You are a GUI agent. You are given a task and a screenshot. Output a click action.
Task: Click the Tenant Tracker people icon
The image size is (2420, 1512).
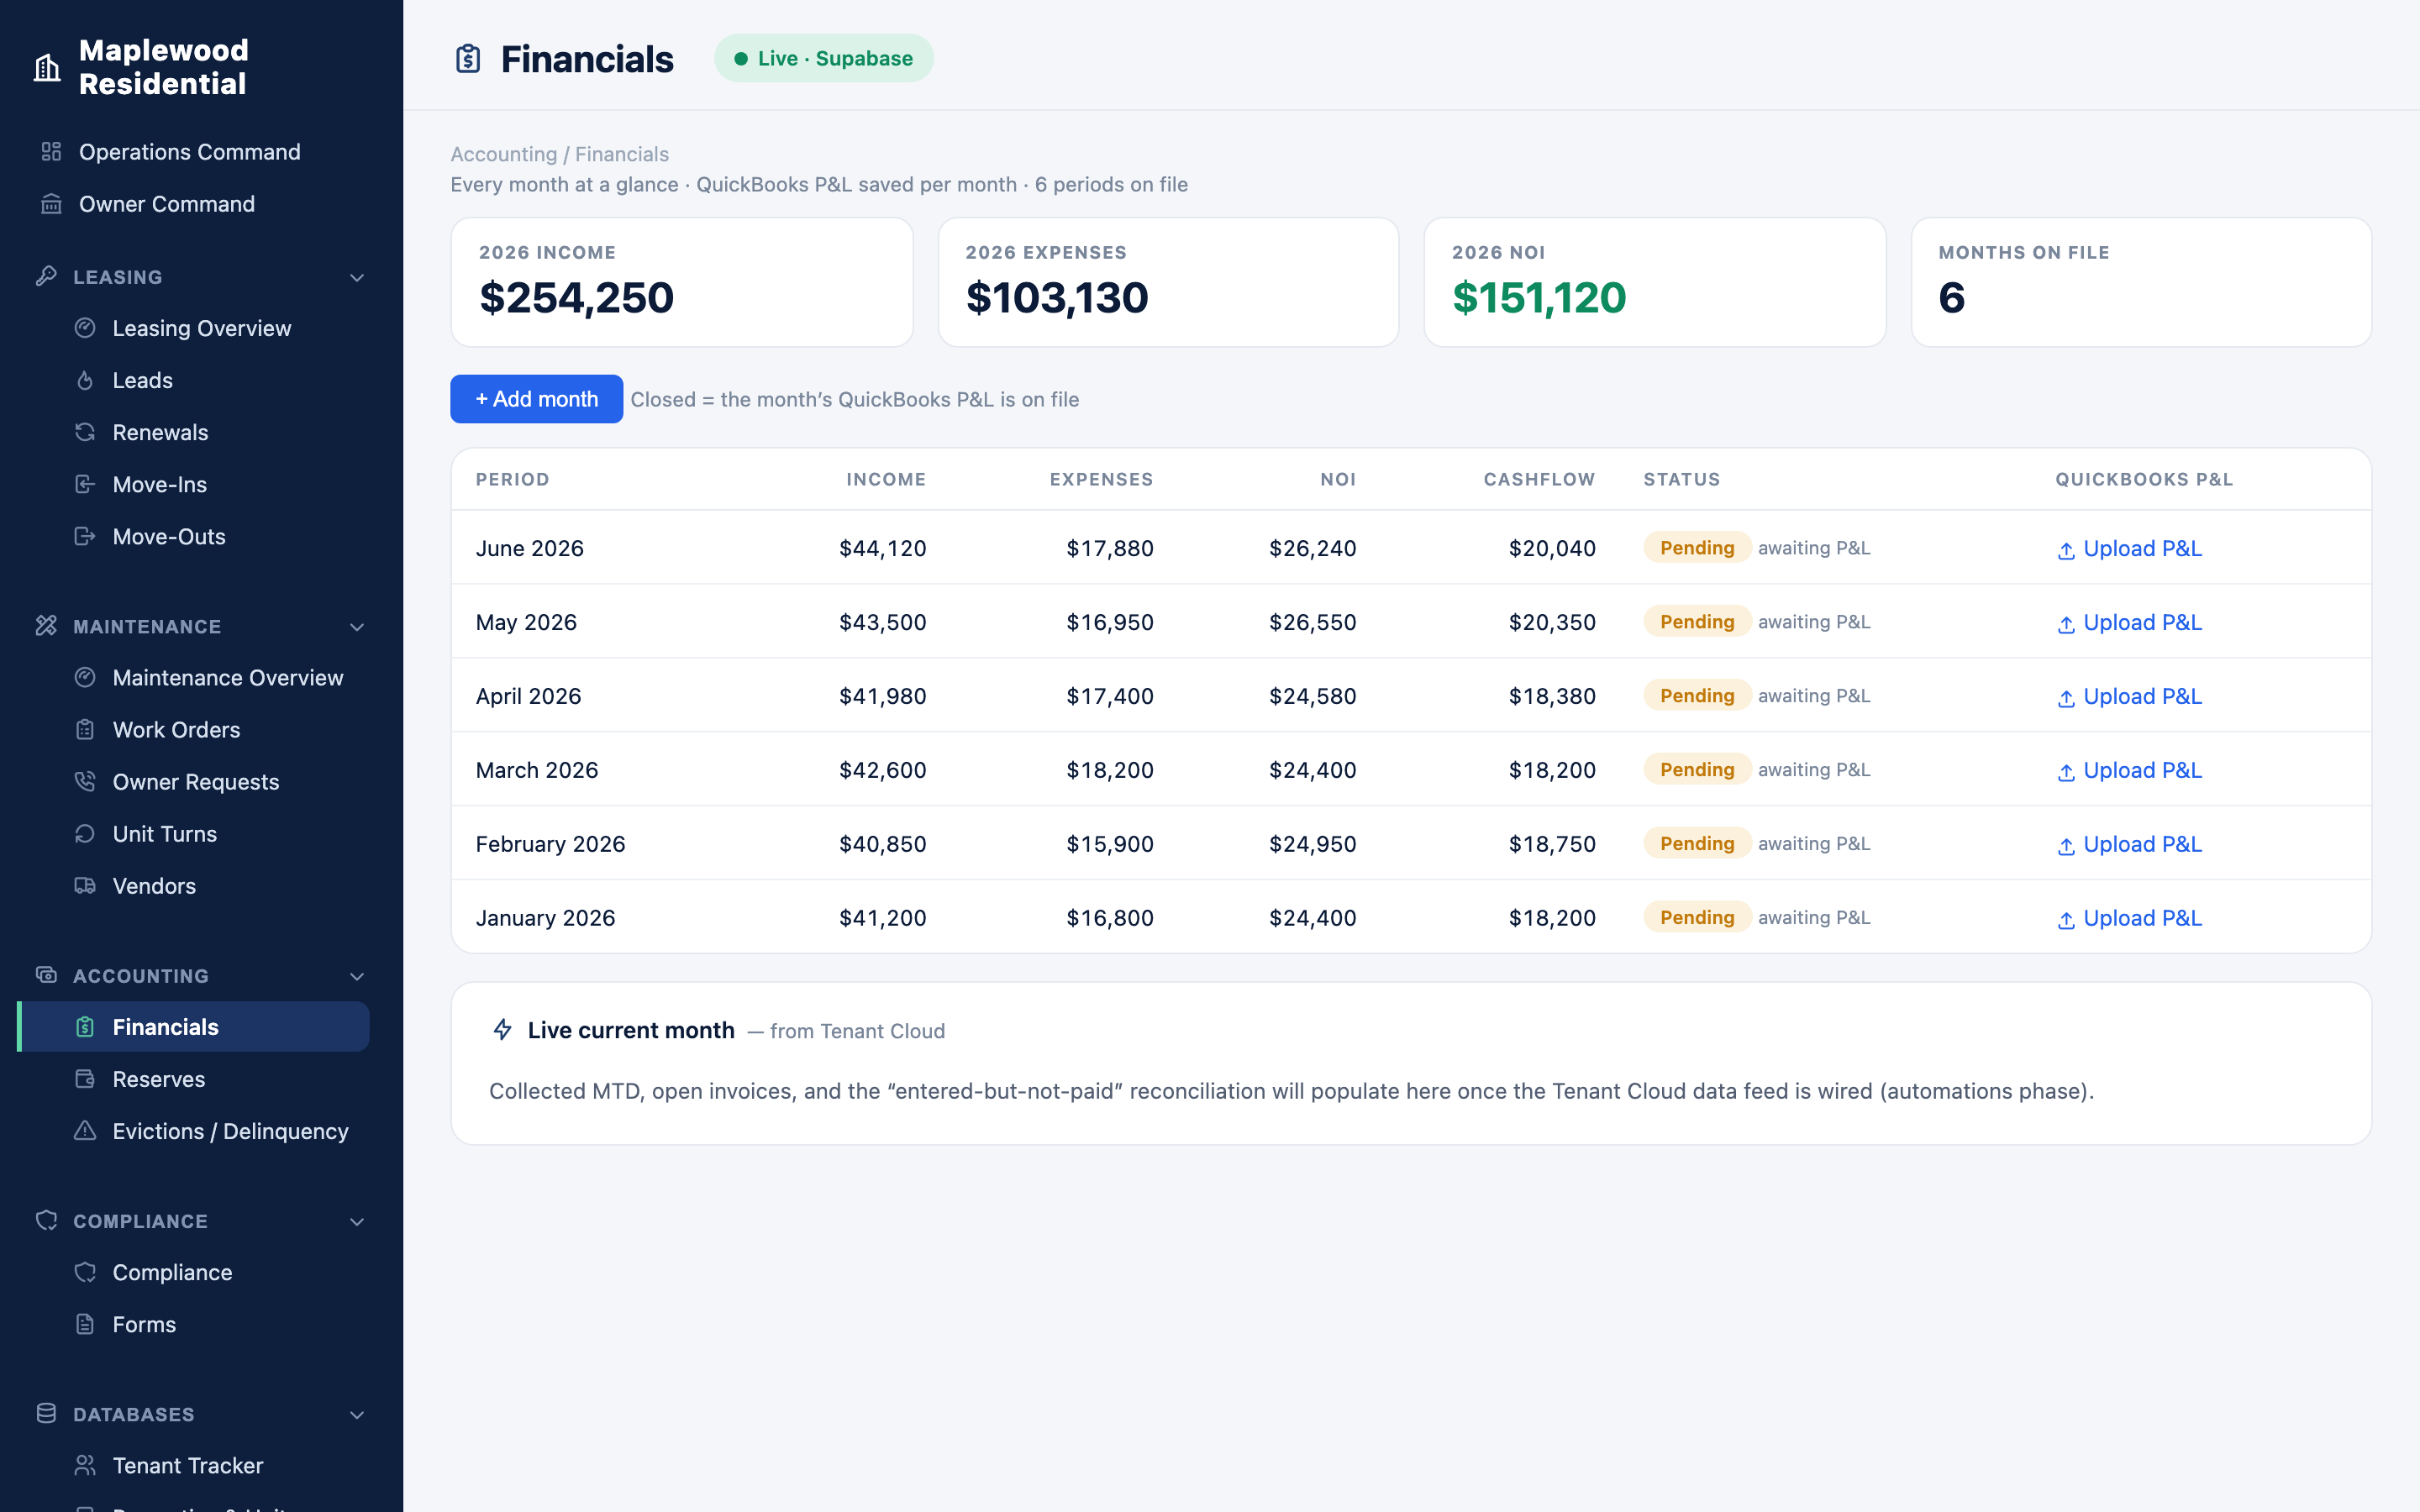(x=85, y=1466)
